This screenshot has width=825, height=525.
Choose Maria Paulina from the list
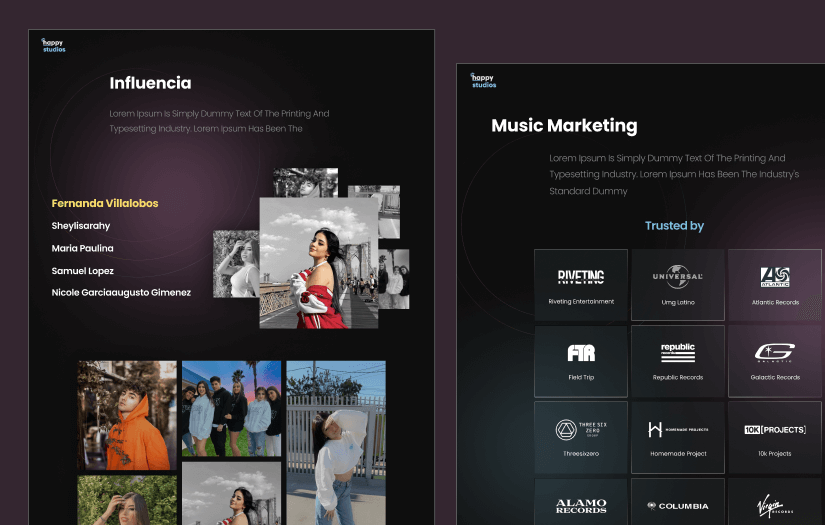pyautogui.click(x=82, y=248)
